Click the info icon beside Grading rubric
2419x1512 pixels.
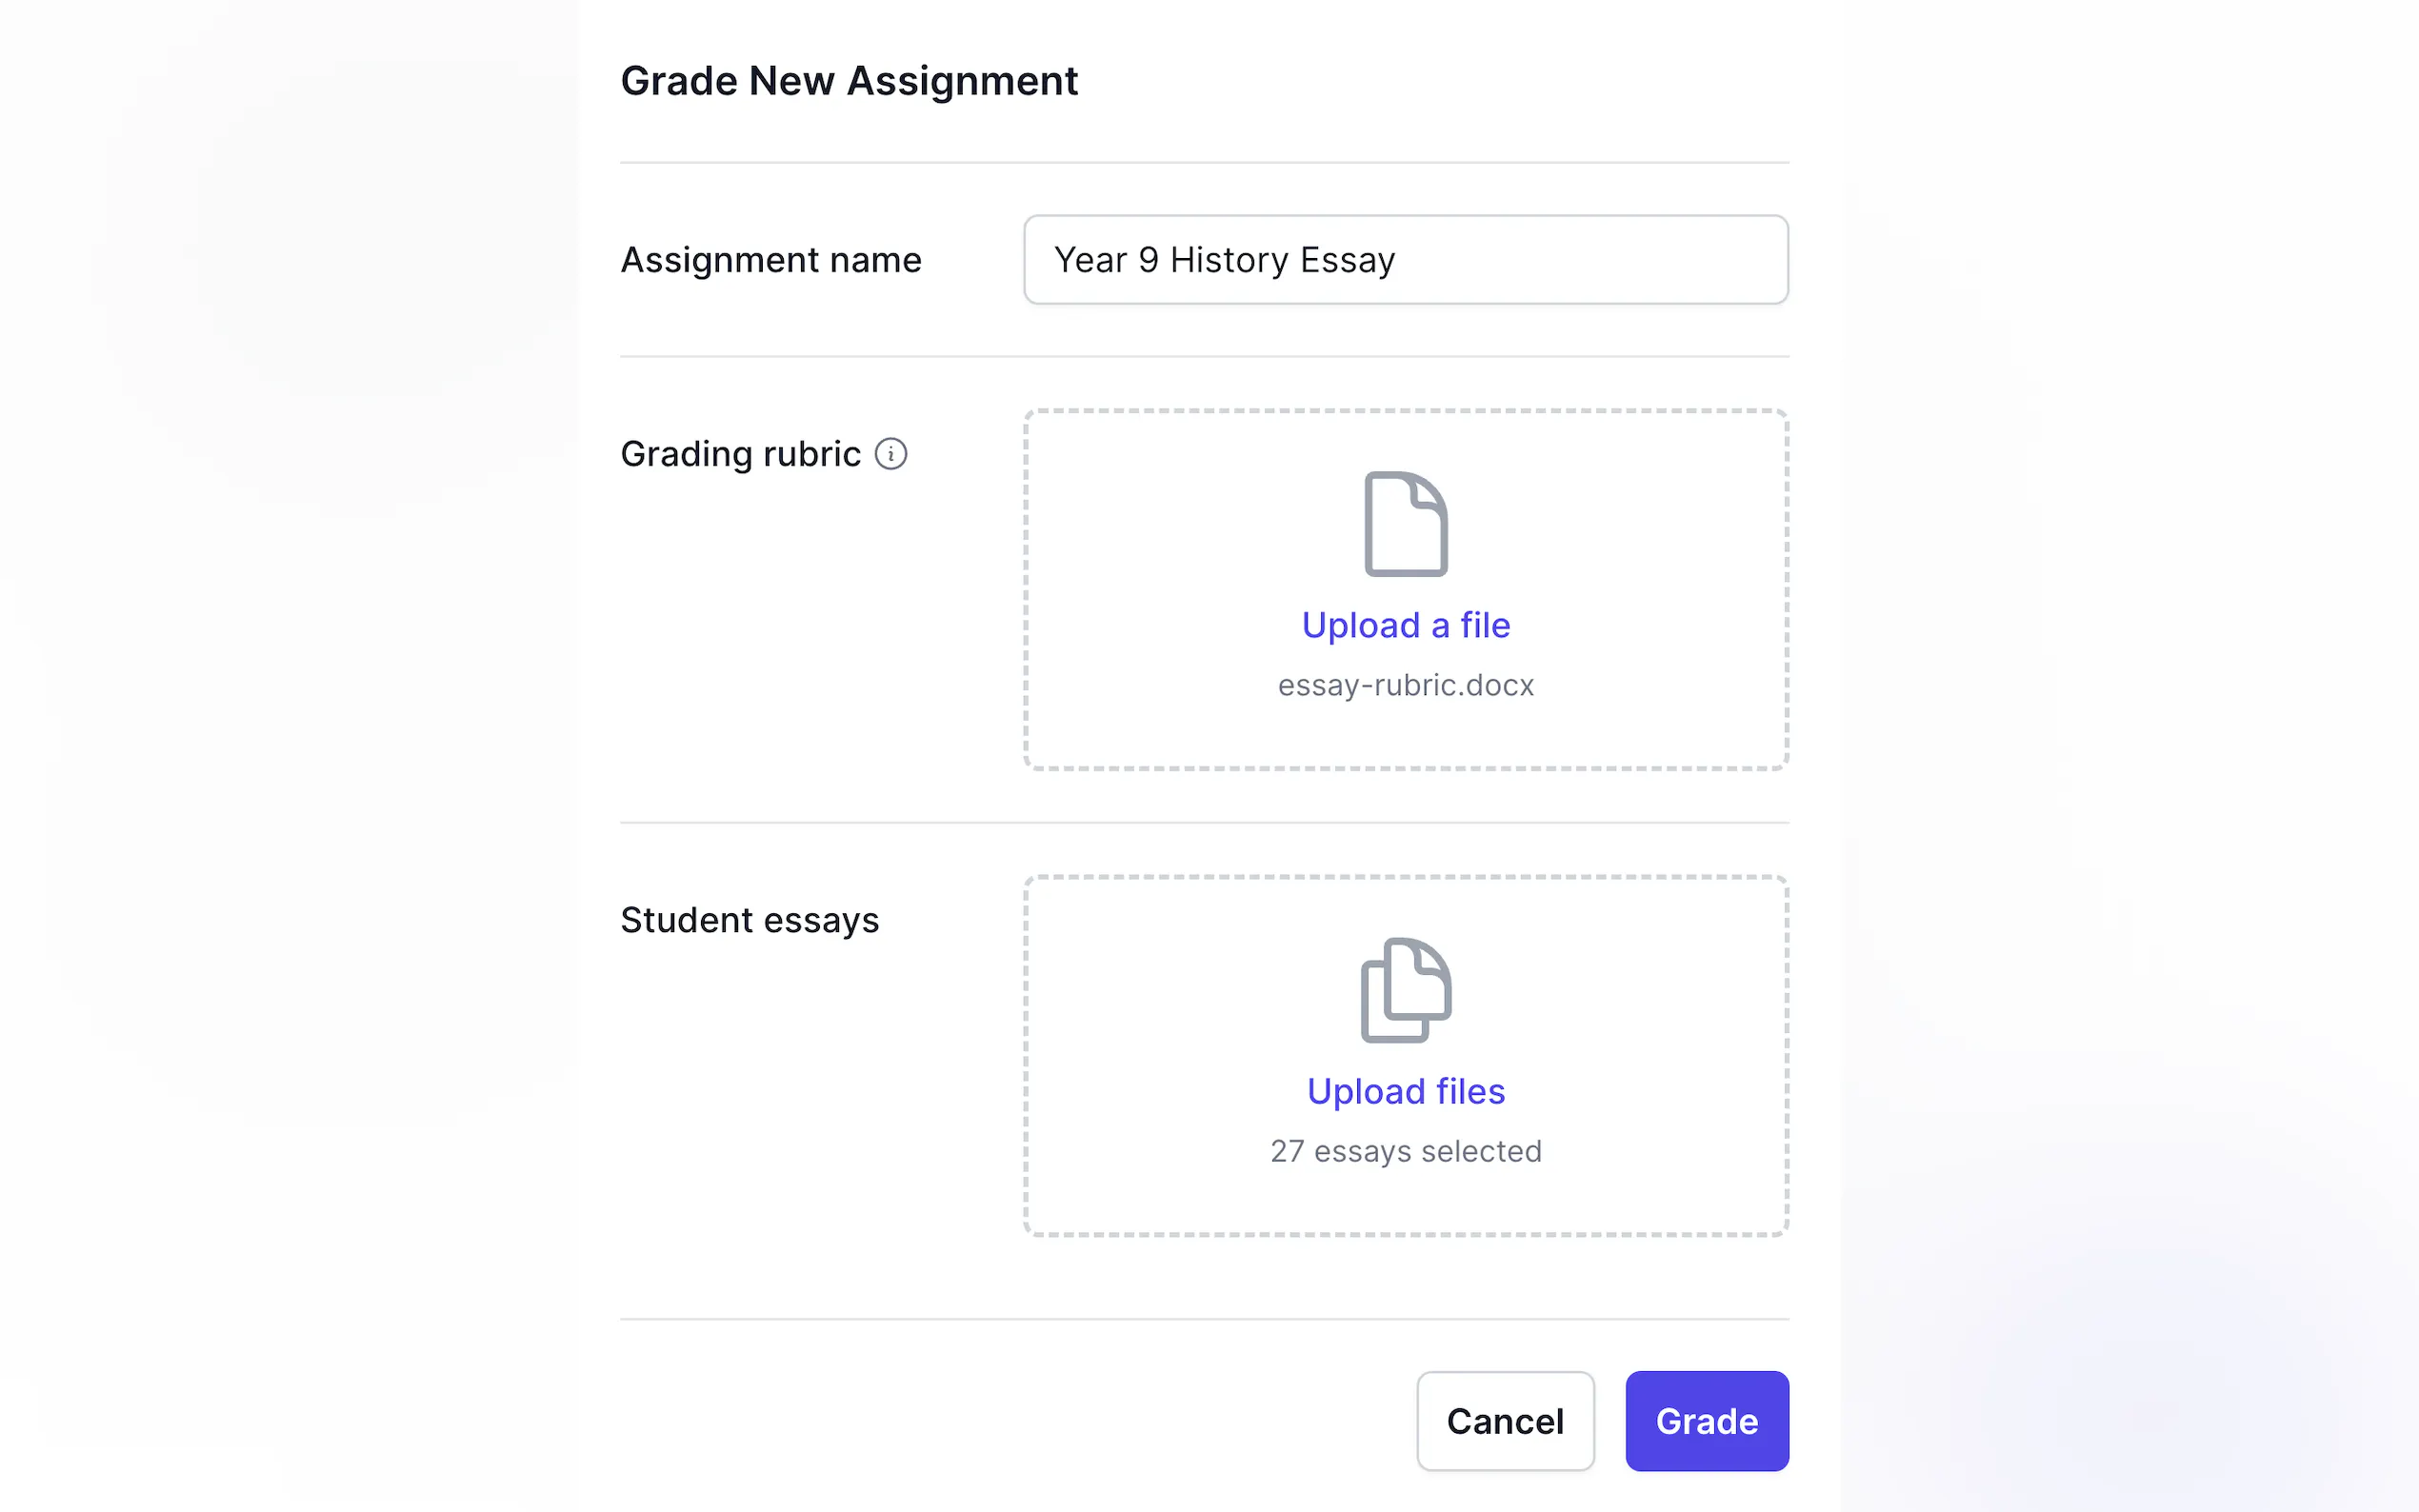890,454
